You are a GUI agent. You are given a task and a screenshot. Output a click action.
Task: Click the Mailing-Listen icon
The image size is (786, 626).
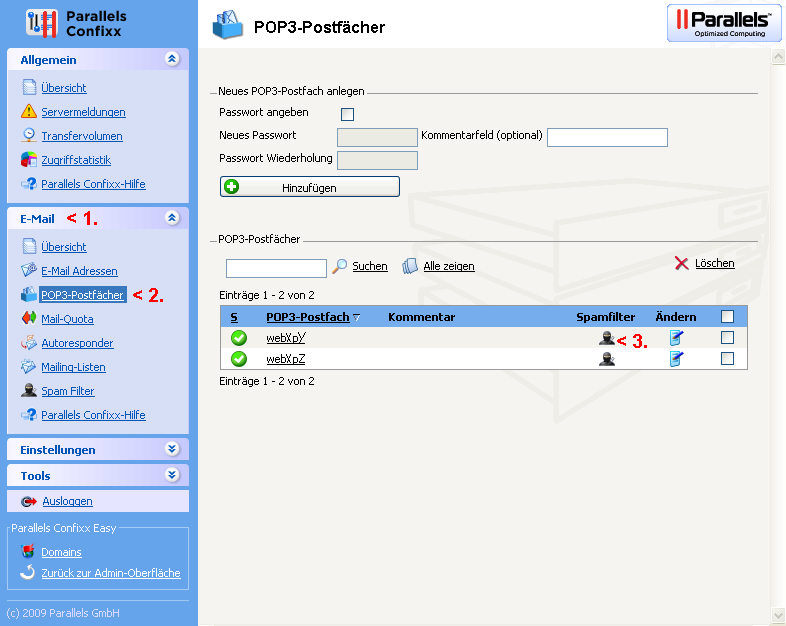point(29,366)
